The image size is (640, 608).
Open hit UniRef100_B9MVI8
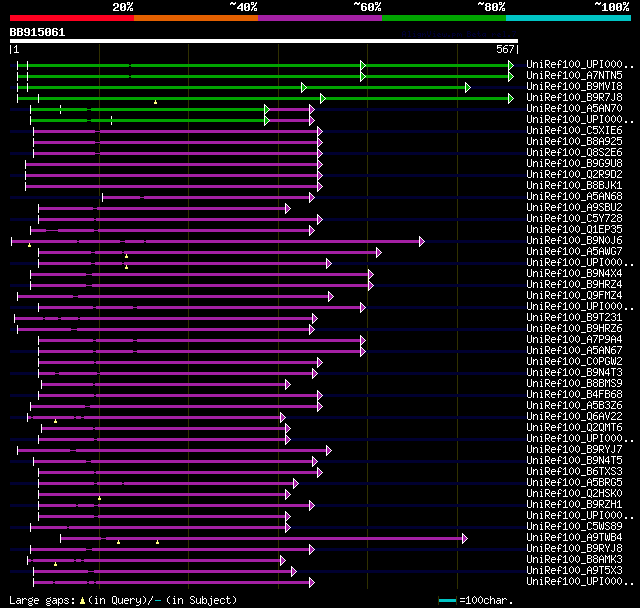(x=574, y=87)
